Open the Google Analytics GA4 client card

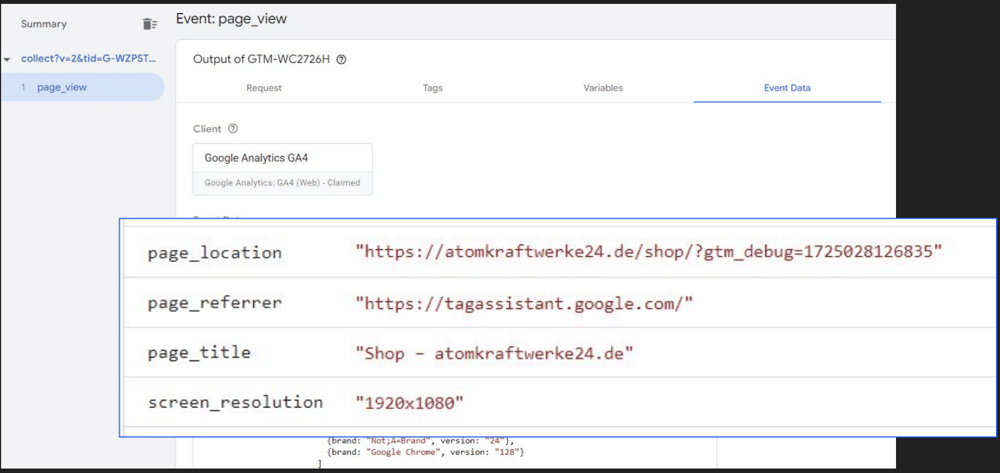[282, 168]
